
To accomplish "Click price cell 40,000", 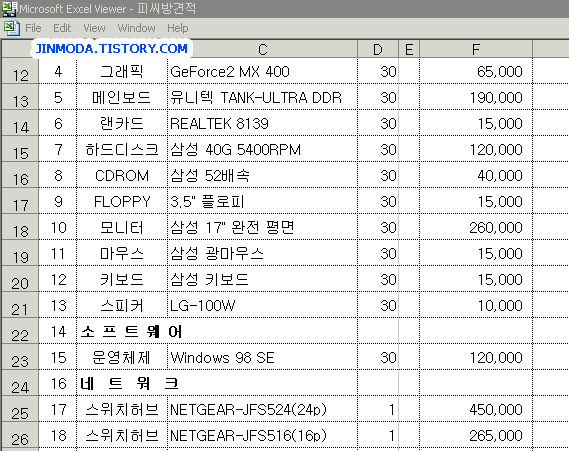I will coord(476,175).
